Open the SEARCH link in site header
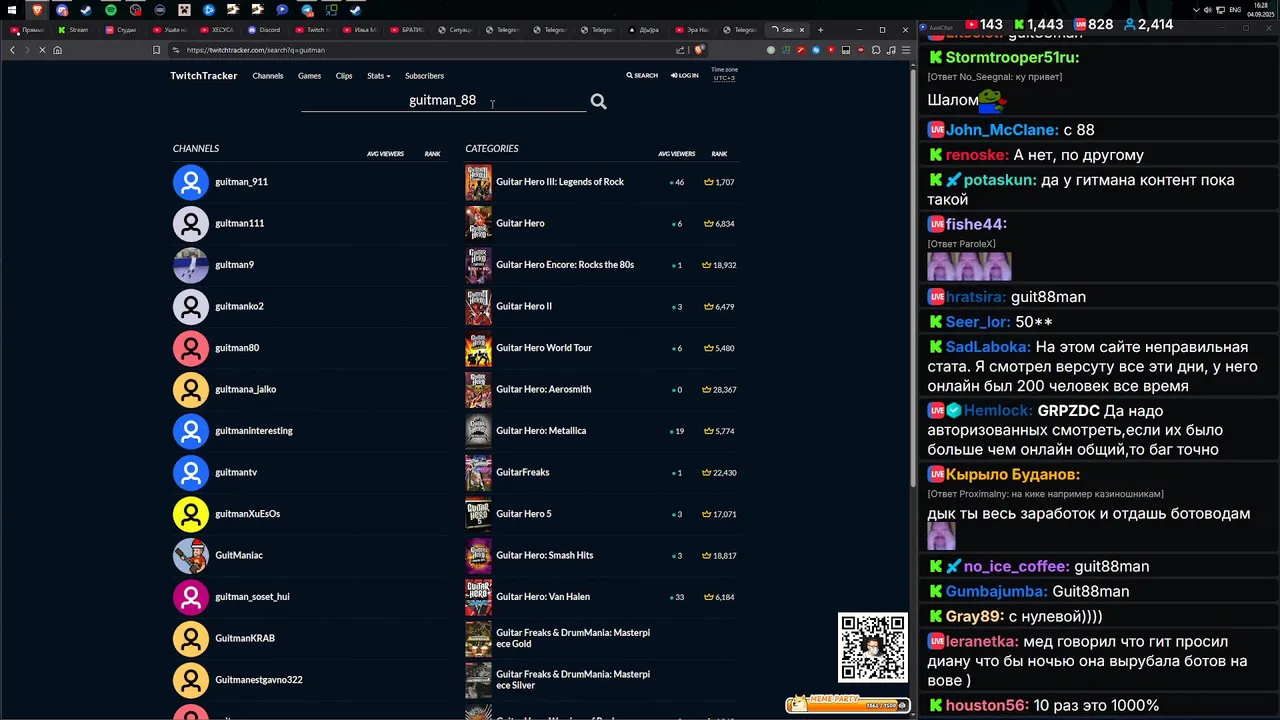This screenshot has height=720, width=1280. pos(642,76)
